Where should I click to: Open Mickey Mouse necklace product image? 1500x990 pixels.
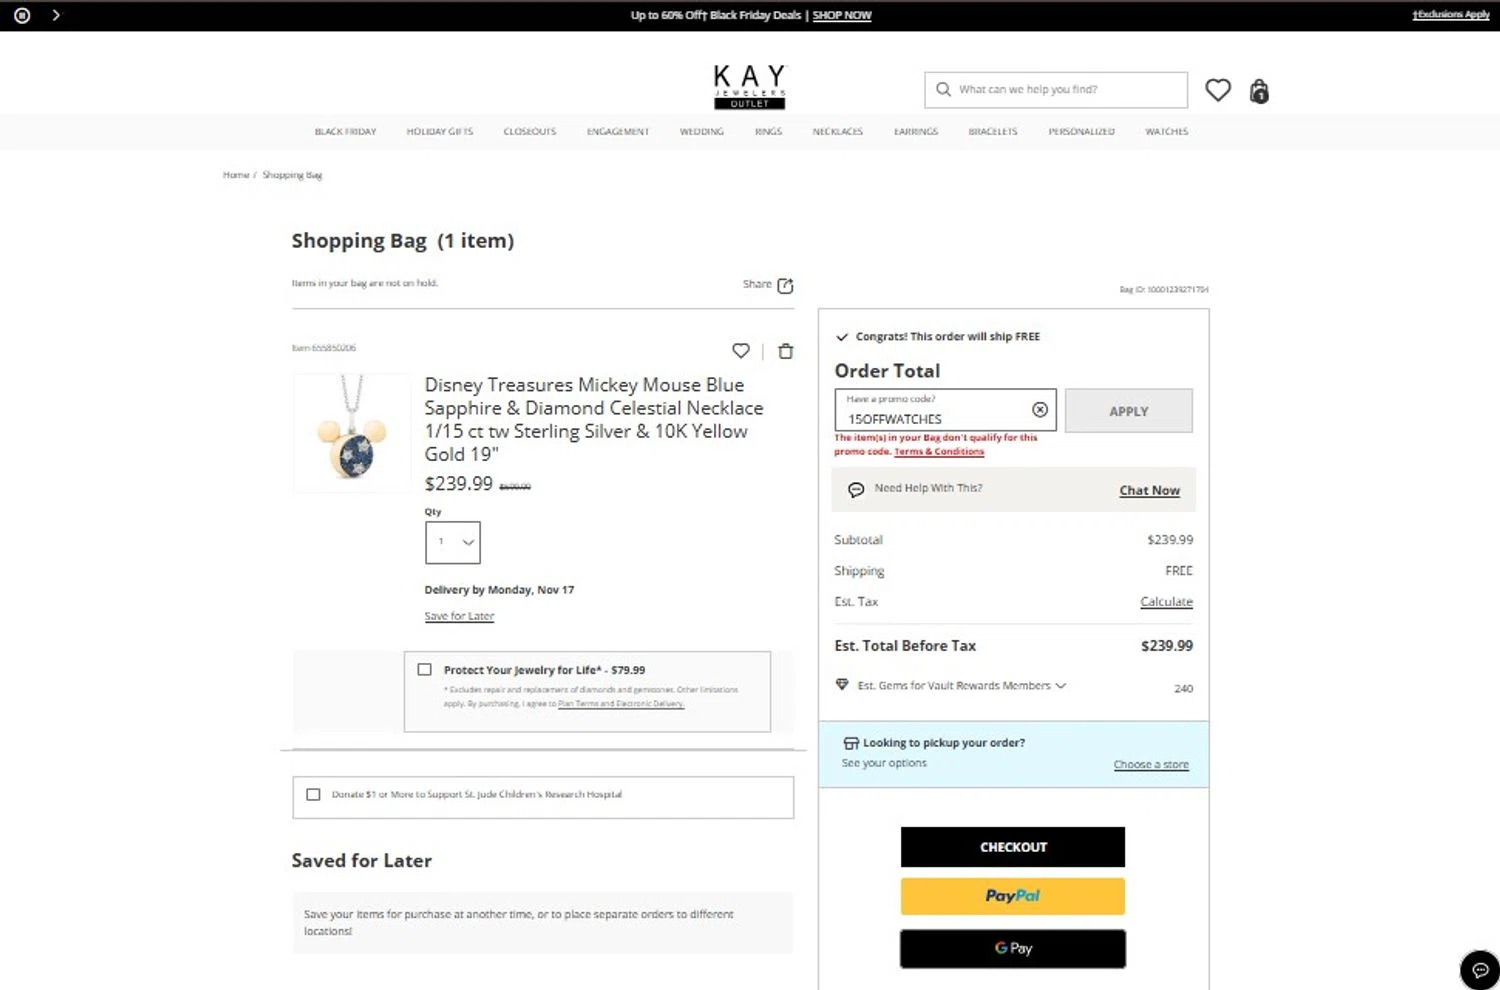click(352, 432)
